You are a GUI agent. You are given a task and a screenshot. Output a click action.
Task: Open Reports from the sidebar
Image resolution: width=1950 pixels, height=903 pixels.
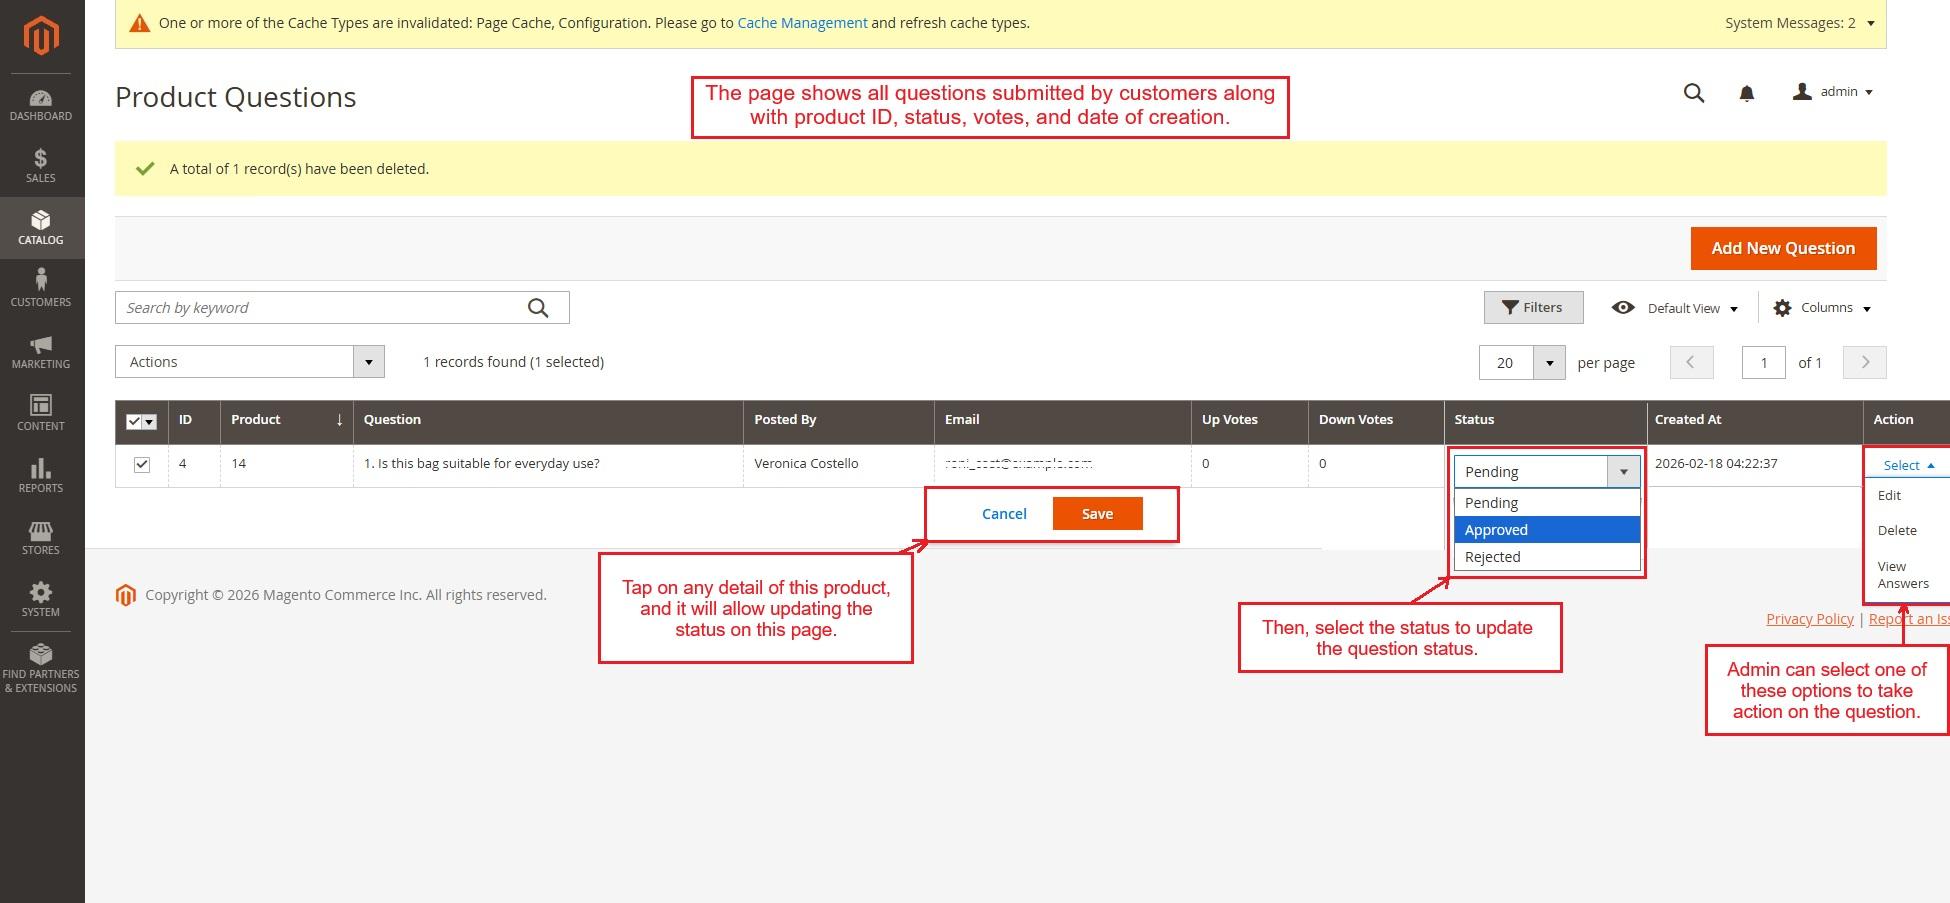pos(41,476)
